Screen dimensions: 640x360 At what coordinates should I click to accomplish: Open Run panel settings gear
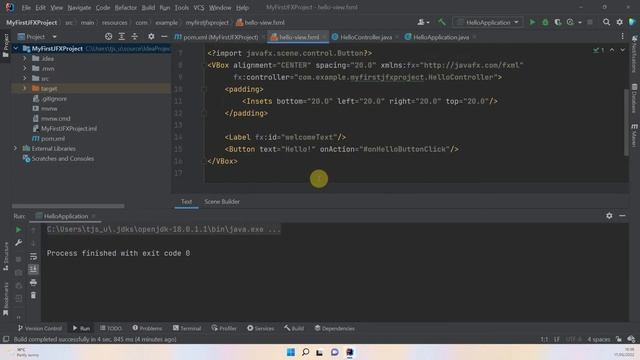(609, 216)
